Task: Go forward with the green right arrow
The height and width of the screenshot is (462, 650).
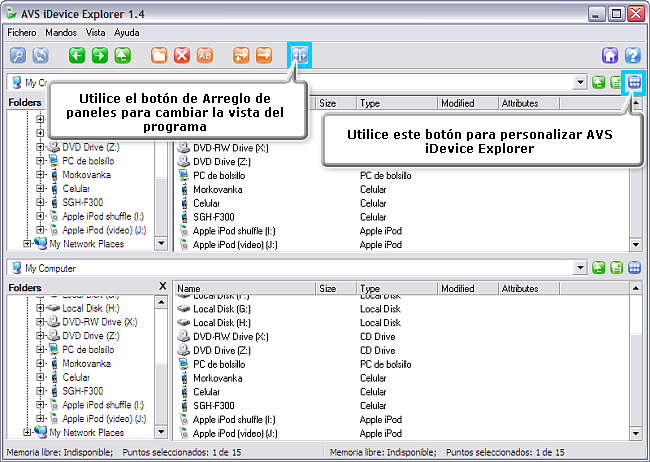Action: [99, 55]
